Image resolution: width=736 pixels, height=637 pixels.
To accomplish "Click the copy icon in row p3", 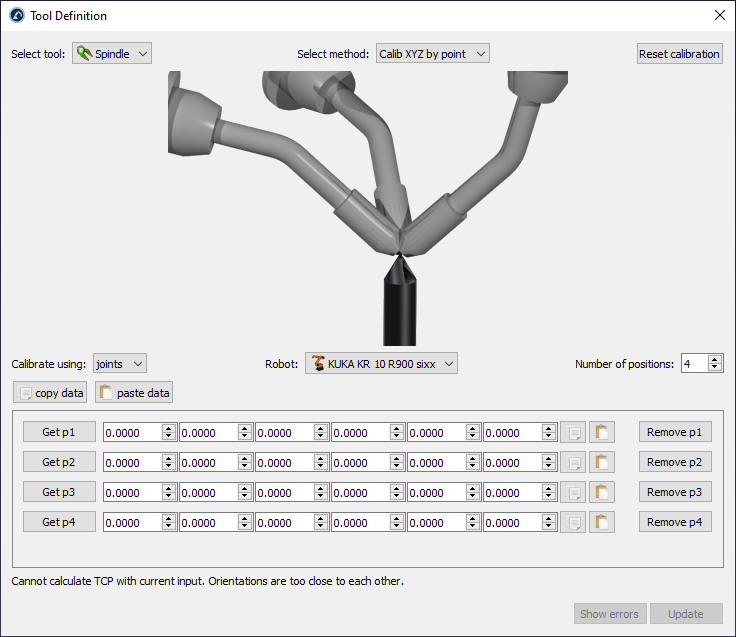I will [573, 492].
